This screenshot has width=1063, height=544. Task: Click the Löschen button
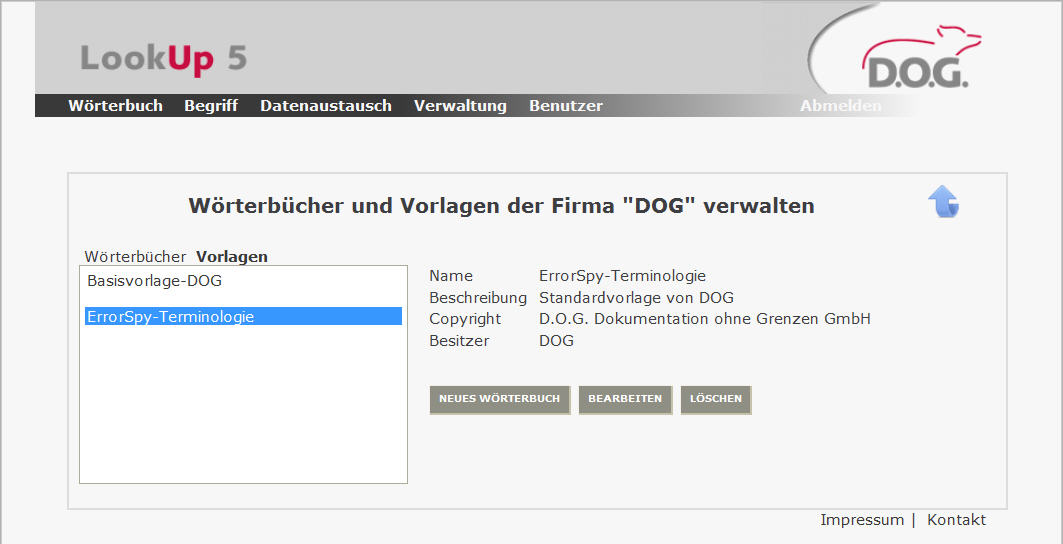tap(716, 400)
